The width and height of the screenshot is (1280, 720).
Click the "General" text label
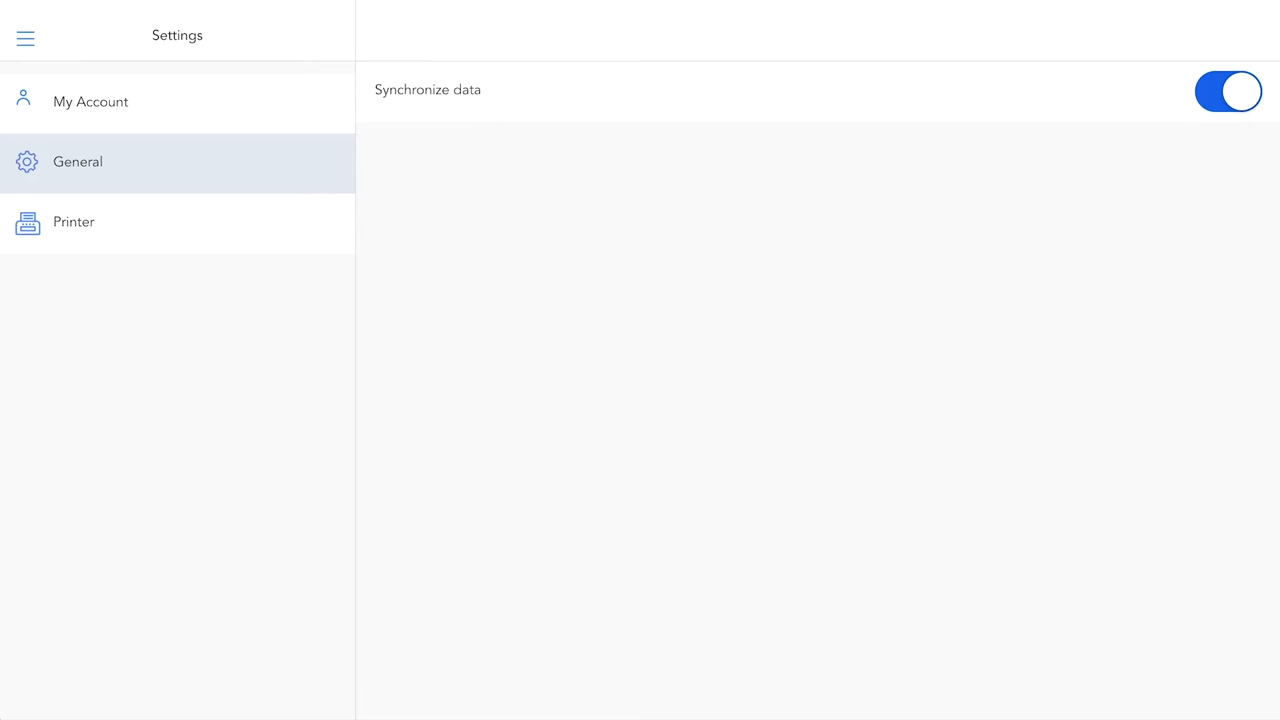77,162
